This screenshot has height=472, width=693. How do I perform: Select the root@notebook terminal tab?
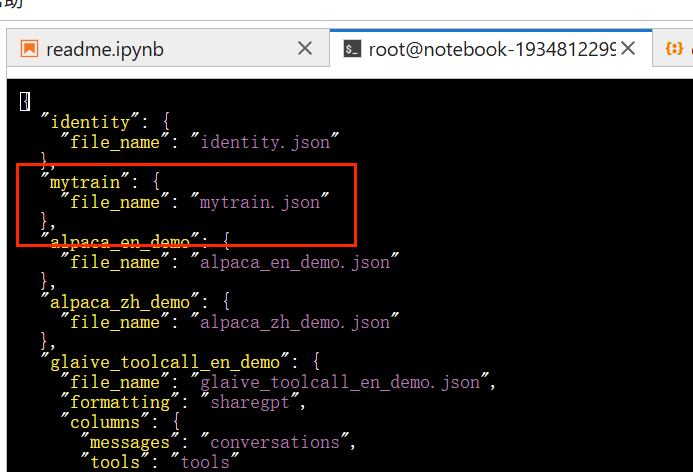coord(490,48)
